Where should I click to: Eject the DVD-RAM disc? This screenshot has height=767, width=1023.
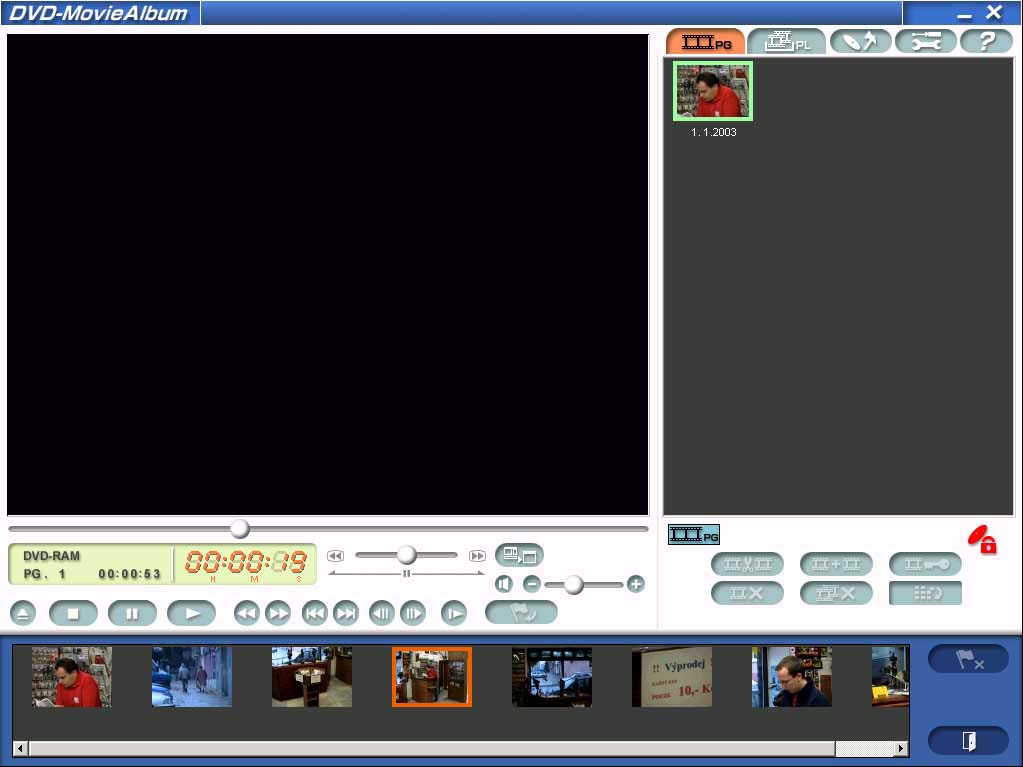[x=24, y=613]
